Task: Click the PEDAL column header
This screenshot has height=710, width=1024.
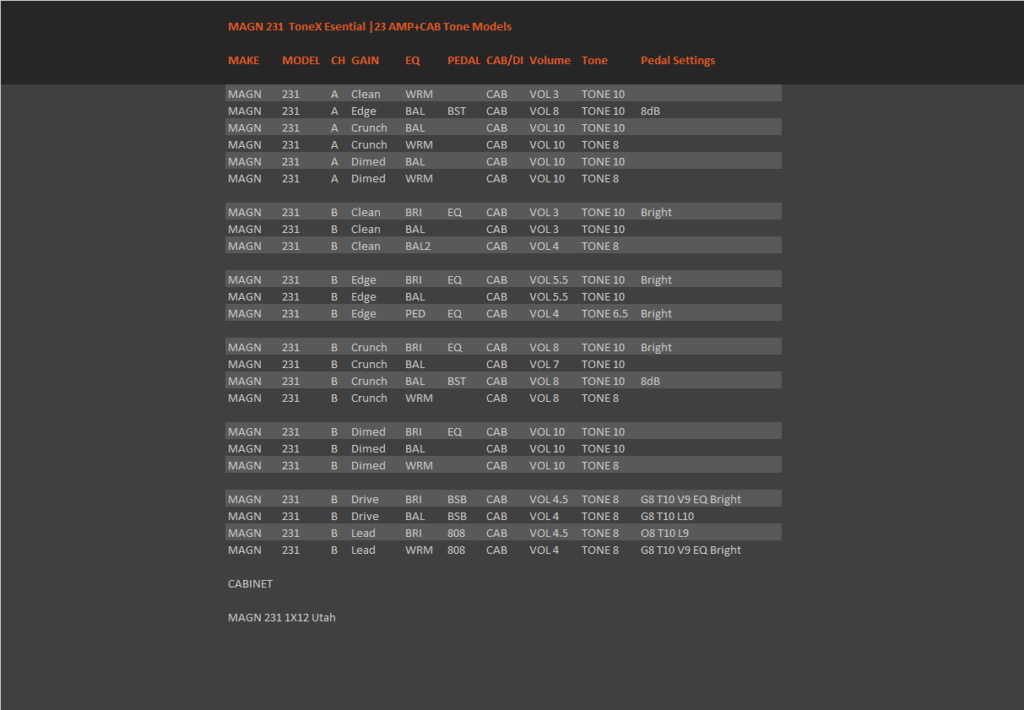Action: (464, 60)
